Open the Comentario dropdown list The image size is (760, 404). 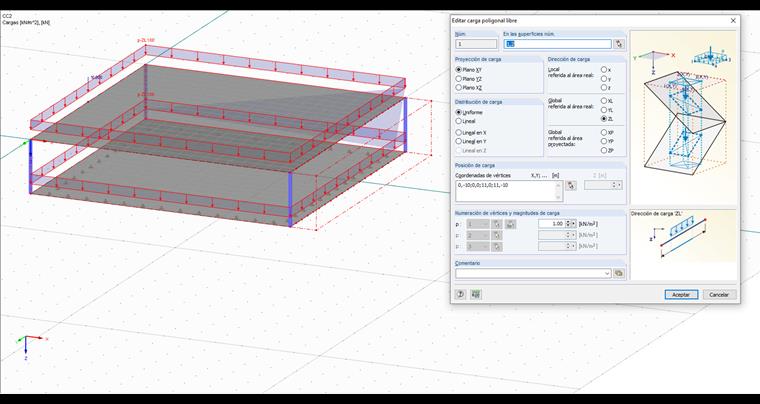coord(607,274)
